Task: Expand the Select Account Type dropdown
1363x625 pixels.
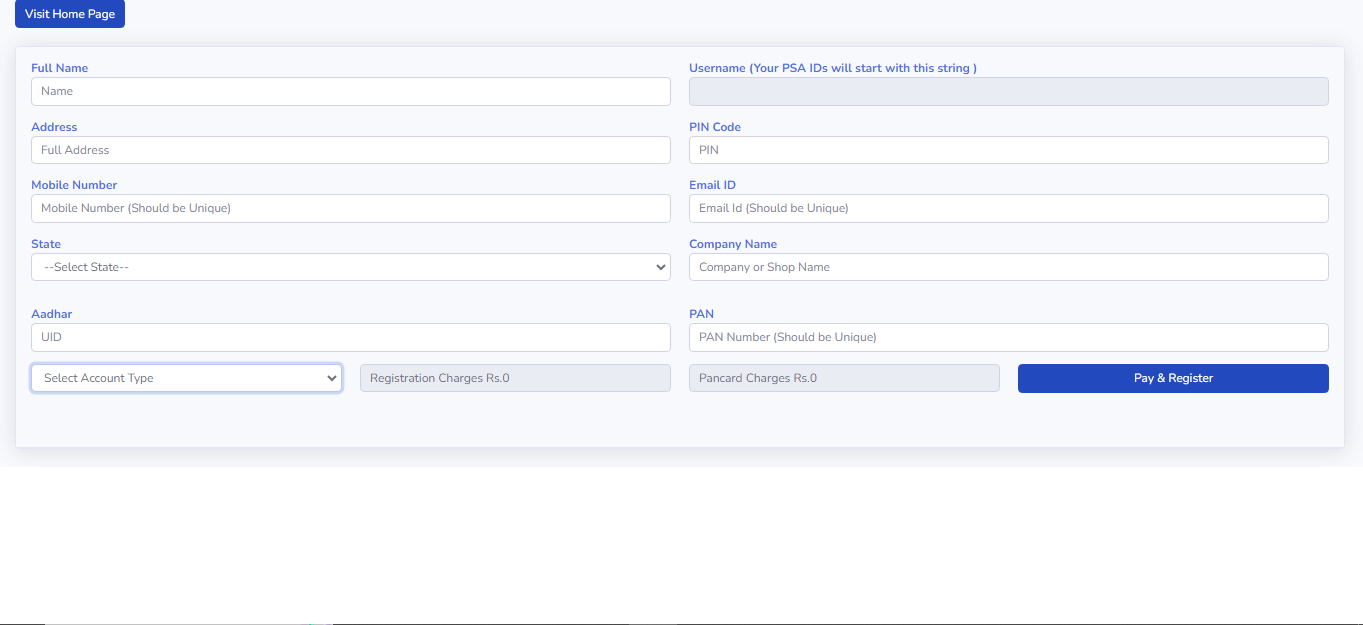Action: (x=186, y=378)
